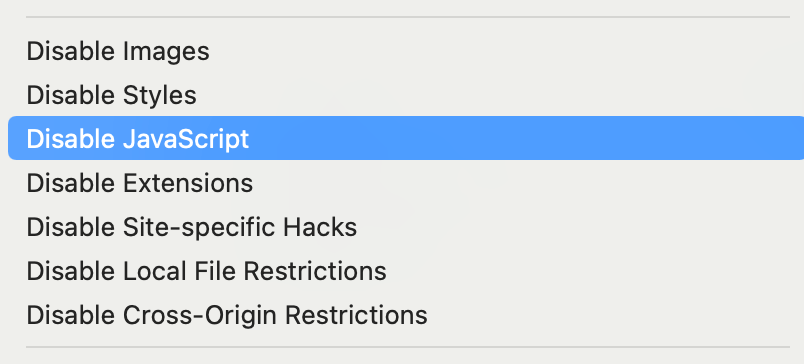This screenshot has height=364, width=804.
Task: Pick the last entry, Disable Cross-Origin Restrictions
Action: [406, 315]
